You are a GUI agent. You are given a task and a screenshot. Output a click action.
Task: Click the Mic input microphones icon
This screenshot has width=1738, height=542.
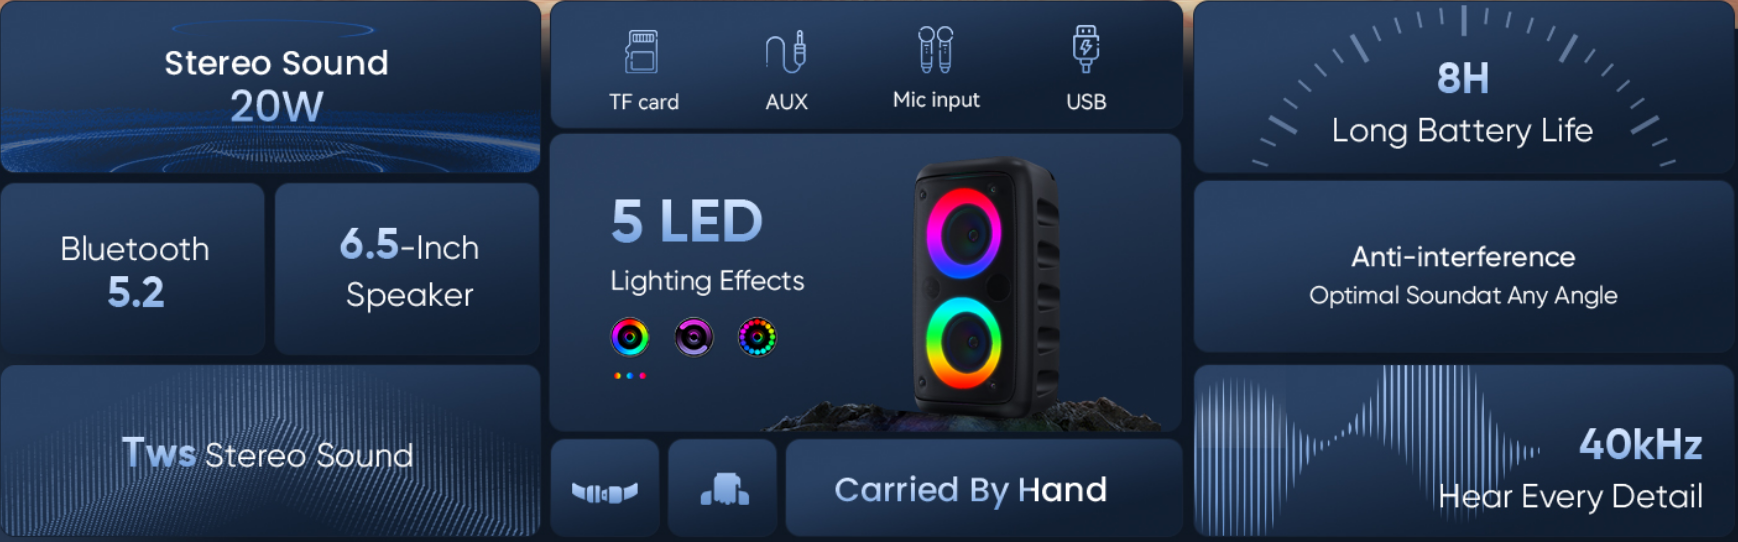[x=936, y=50]
